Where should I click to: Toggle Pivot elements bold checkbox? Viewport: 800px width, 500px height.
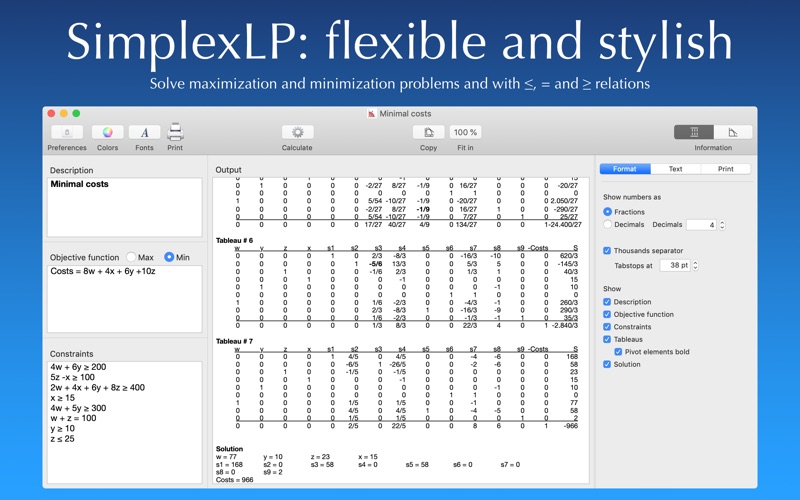(x=618, y=352)
